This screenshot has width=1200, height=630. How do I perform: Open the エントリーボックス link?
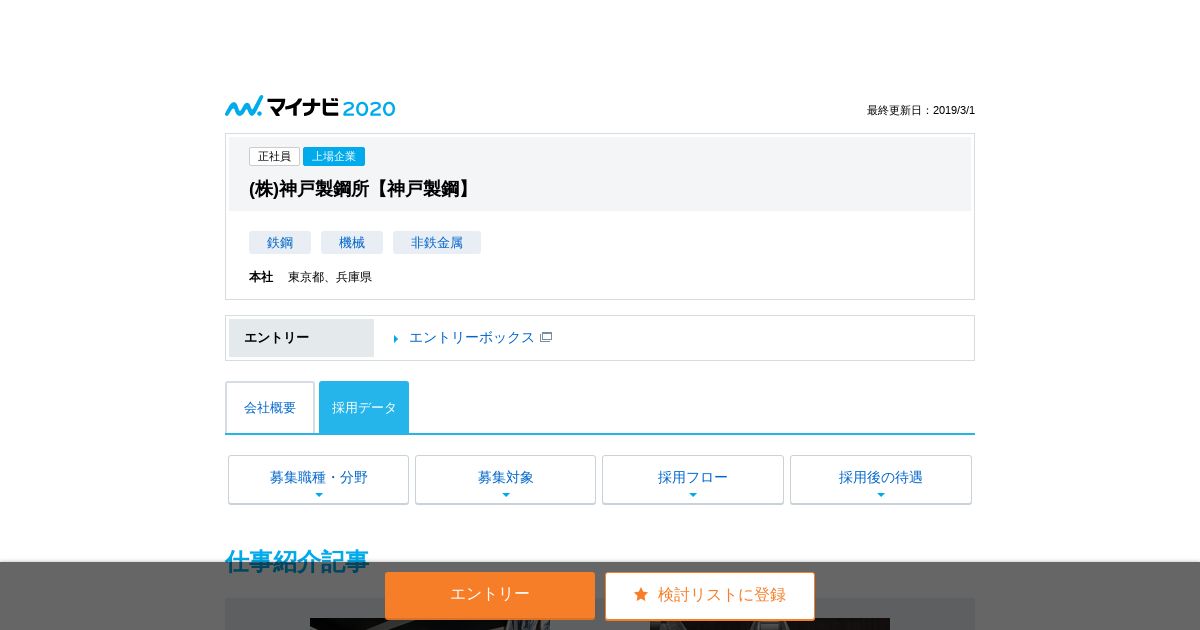click(472, 338)
